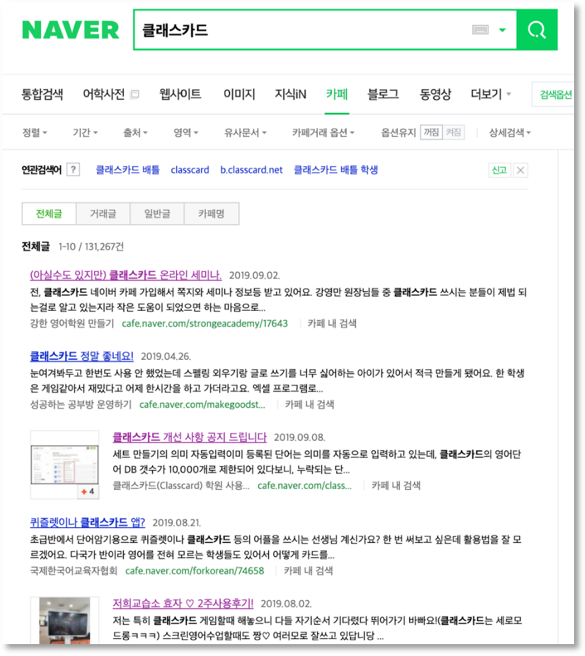Click related search 클래스카드 배틀 학생

pos(336,170)
